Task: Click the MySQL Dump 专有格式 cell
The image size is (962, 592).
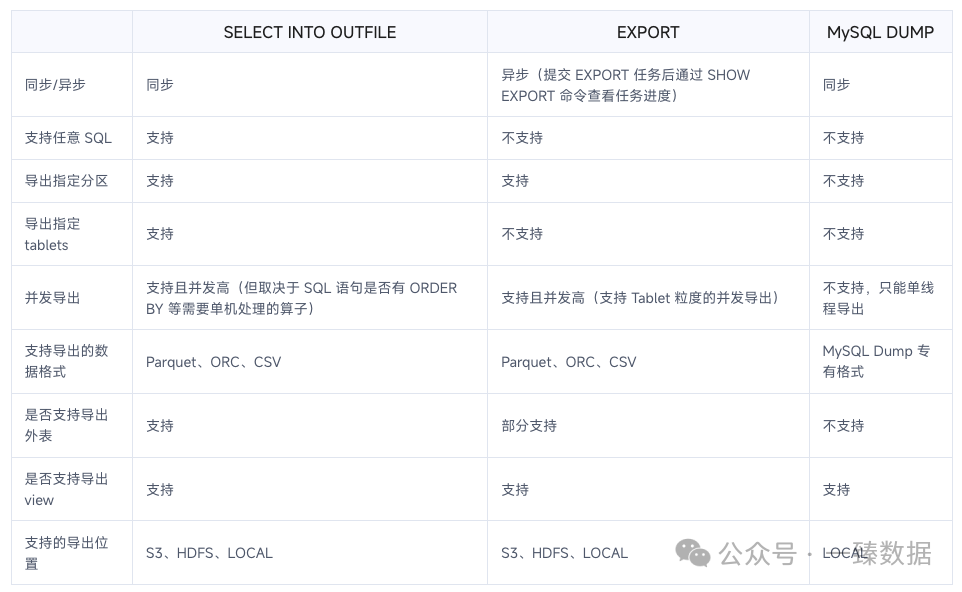Action: pos(876,361)
